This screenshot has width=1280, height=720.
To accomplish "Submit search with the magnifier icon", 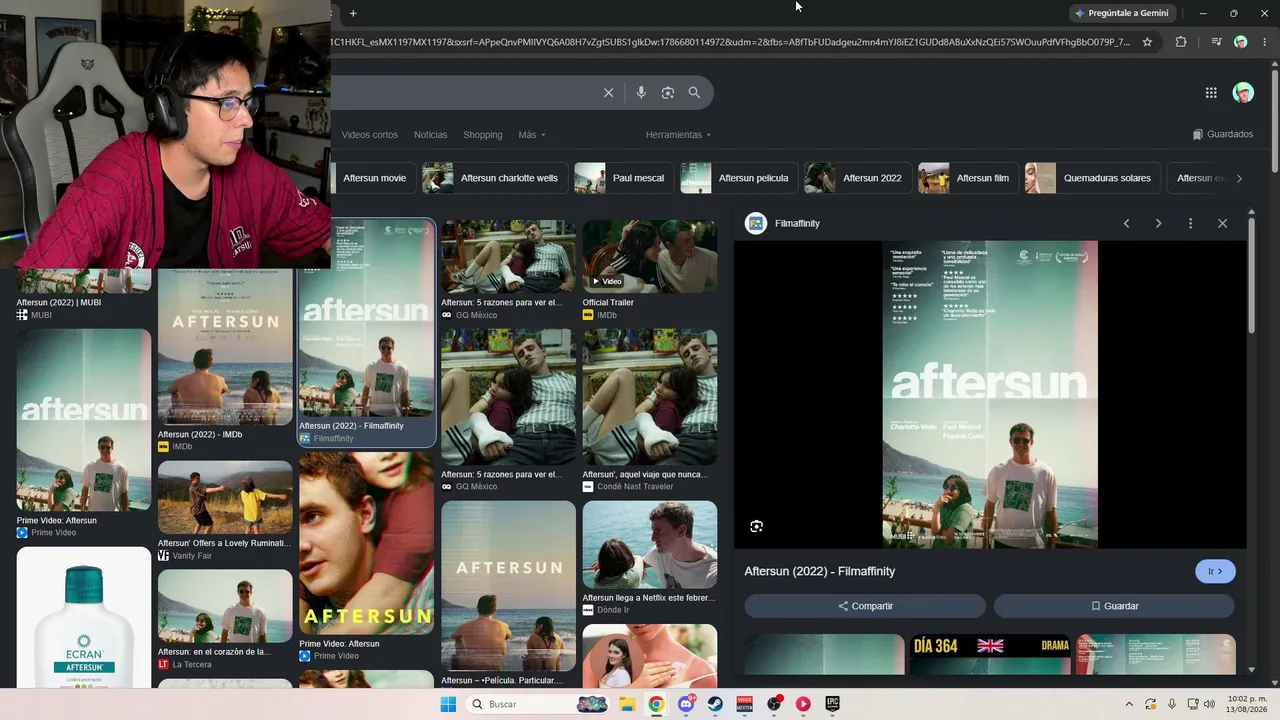I will 694,93.
